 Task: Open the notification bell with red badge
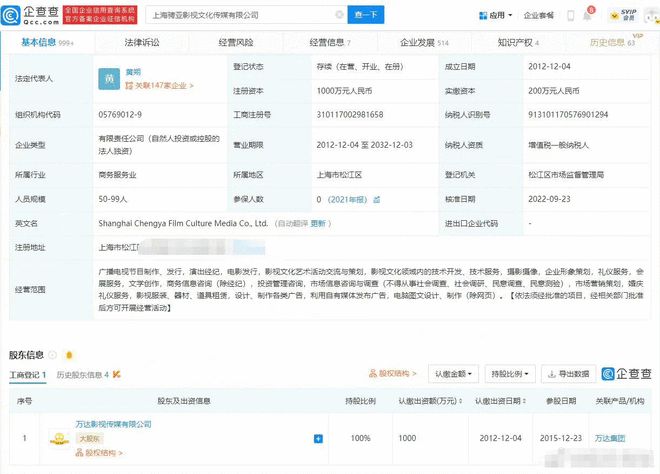pyautogui.click(x=588, y=14)
